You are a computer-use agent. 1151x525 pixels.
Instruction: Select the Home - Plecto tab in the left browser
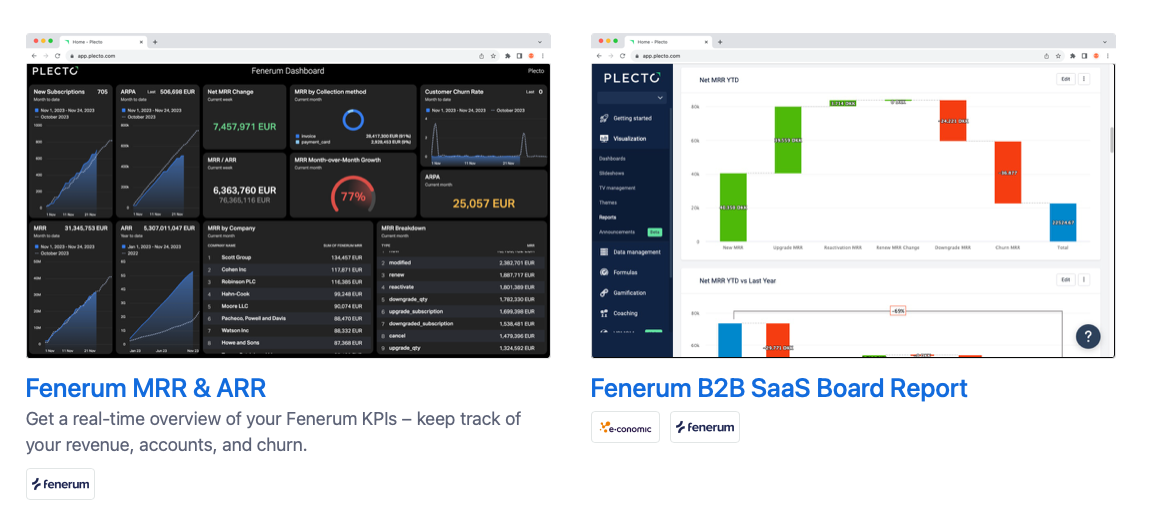coord(104,42)
